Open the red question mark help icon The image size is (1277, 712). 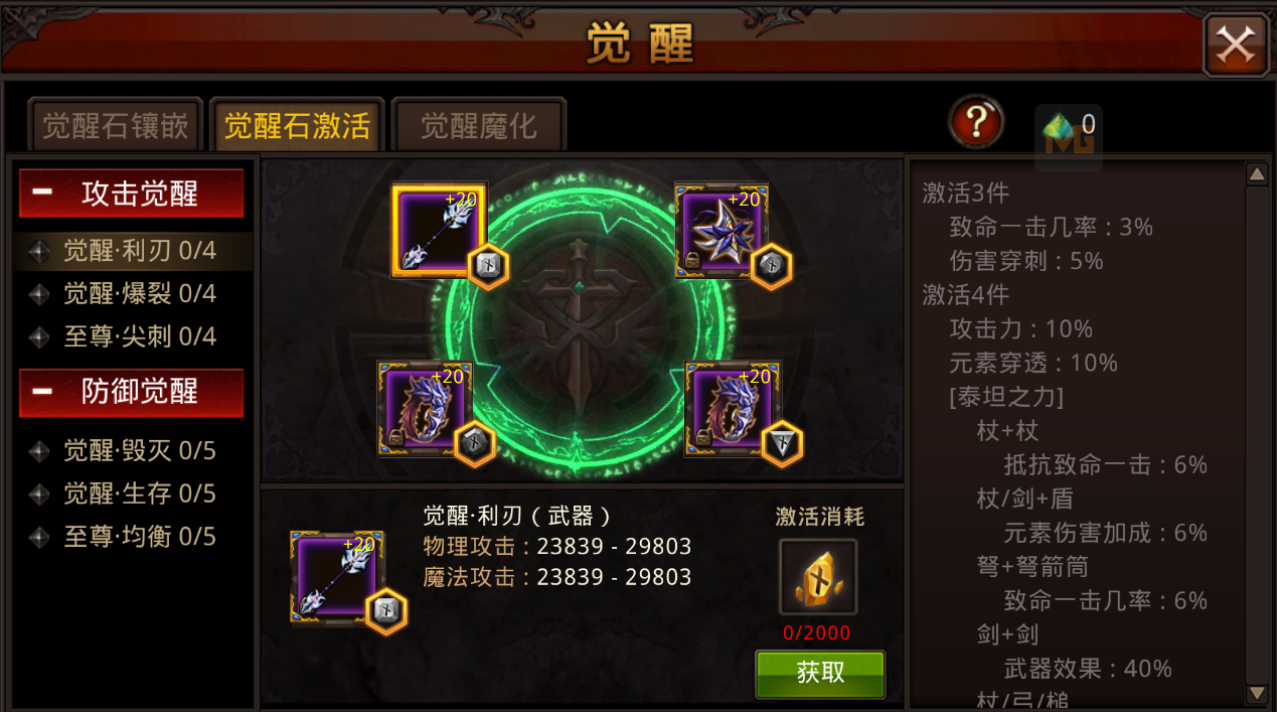(x=976, y=123)
